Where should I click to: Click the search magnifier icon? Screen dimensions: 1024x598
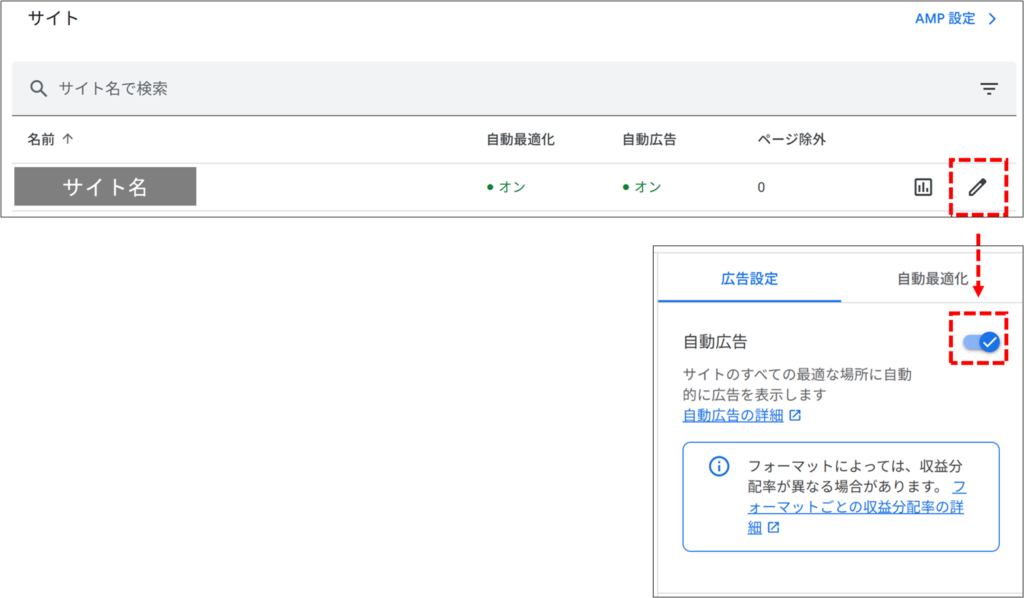pyautogui.click(x=38, y=88)
